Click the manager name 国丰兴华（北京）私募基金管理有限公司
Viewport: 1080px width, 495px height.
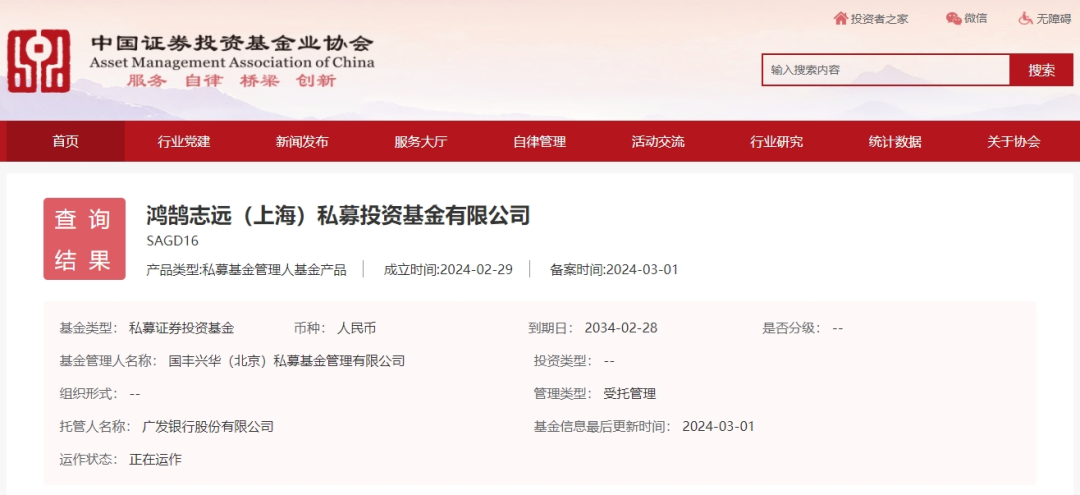pyautogui.click(x=287, y=361)
